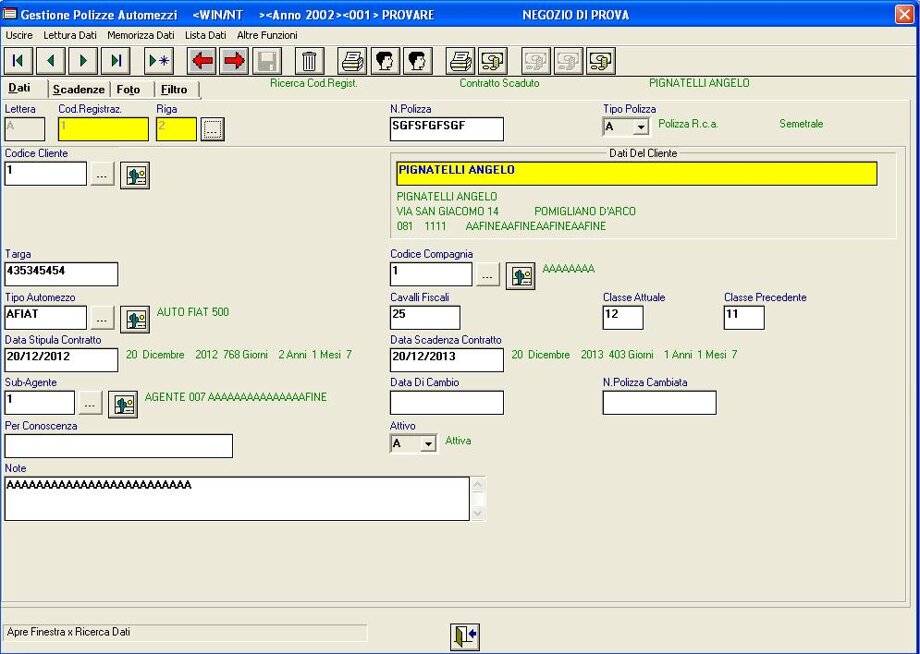Click exit door icon at bottom
Screen dimensions: 920x654
(465, 636)
